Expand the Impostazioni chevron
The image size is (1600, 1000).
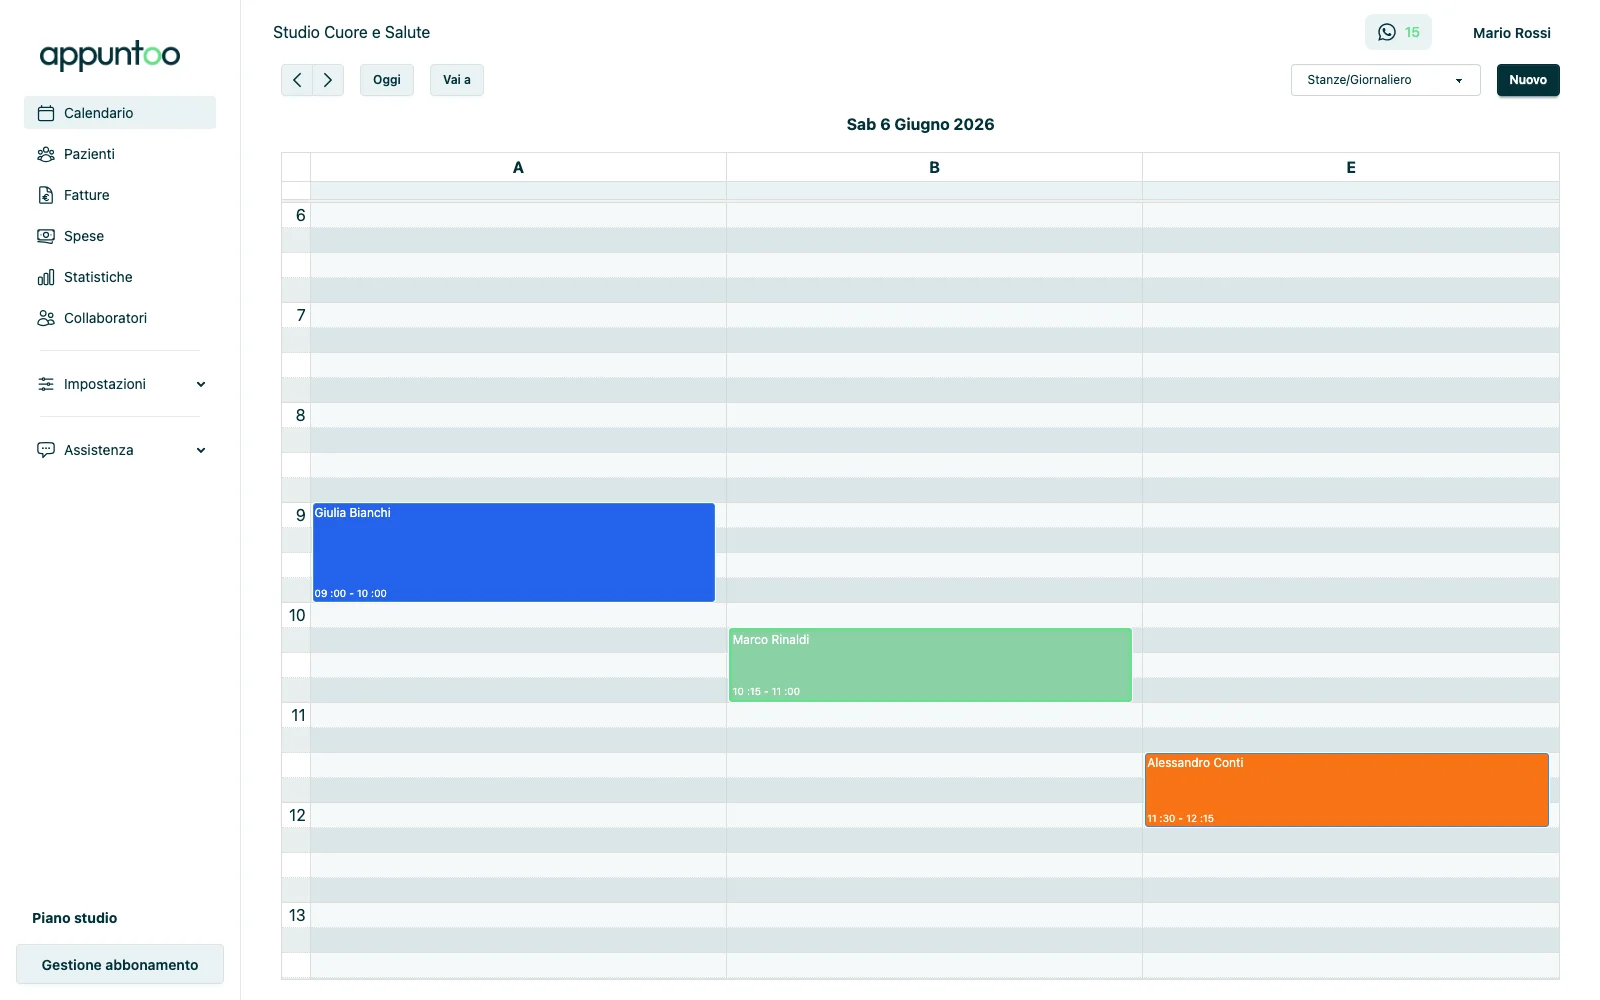pos(201,384)
